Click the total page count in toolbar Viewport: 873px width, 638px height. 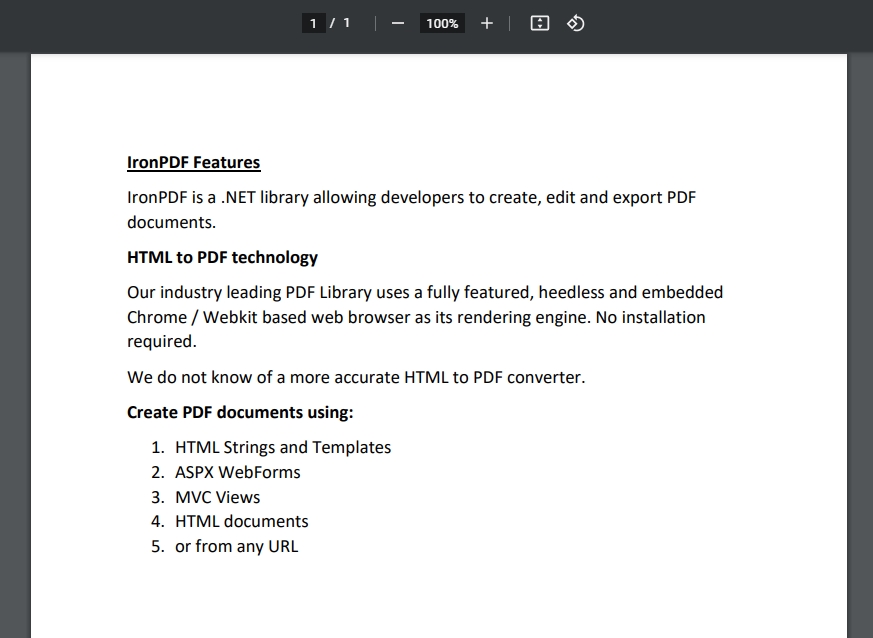tap(347, 23)
